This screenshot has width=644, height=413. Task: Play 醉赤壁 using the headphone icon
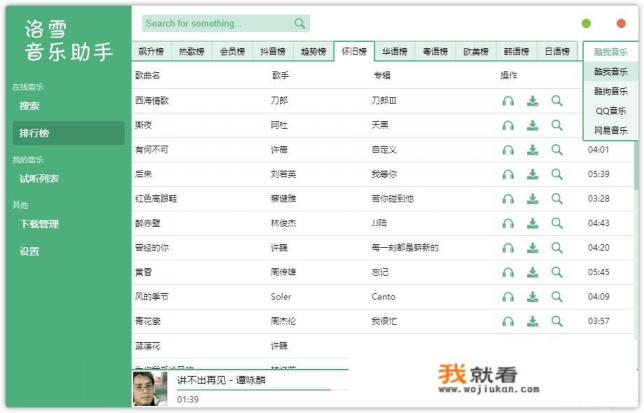pos(508,223)
